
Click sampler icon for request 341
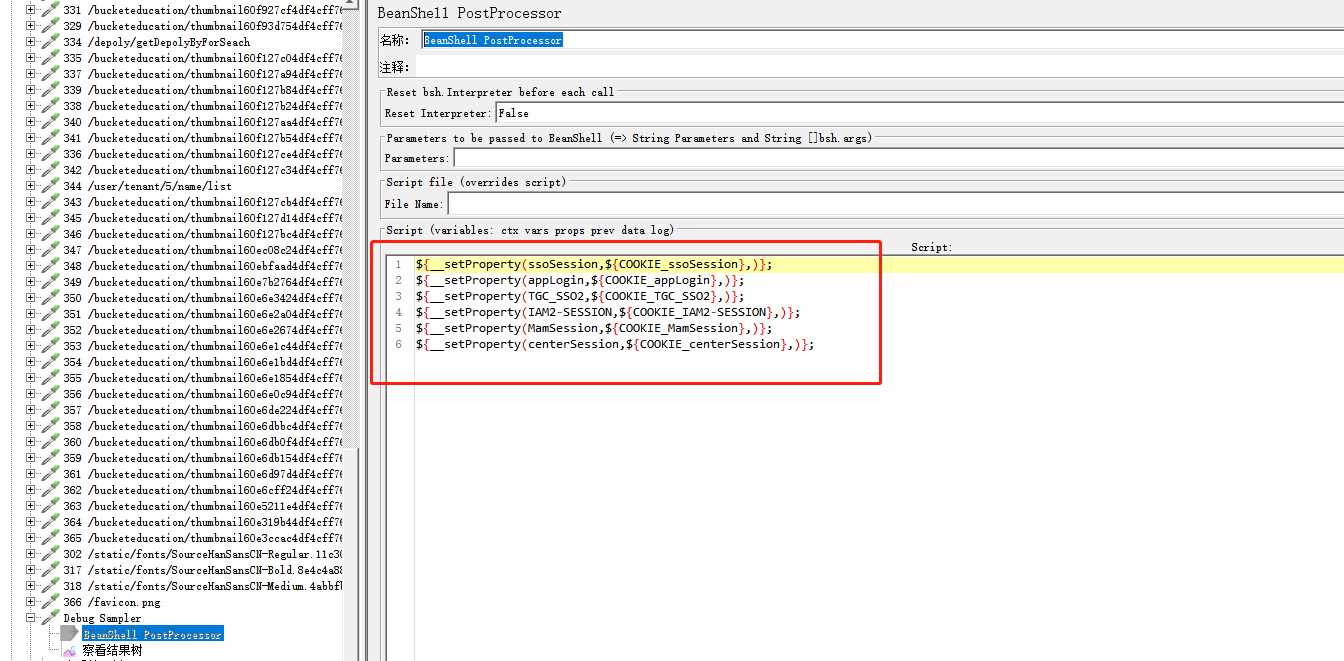pos(50,138)
